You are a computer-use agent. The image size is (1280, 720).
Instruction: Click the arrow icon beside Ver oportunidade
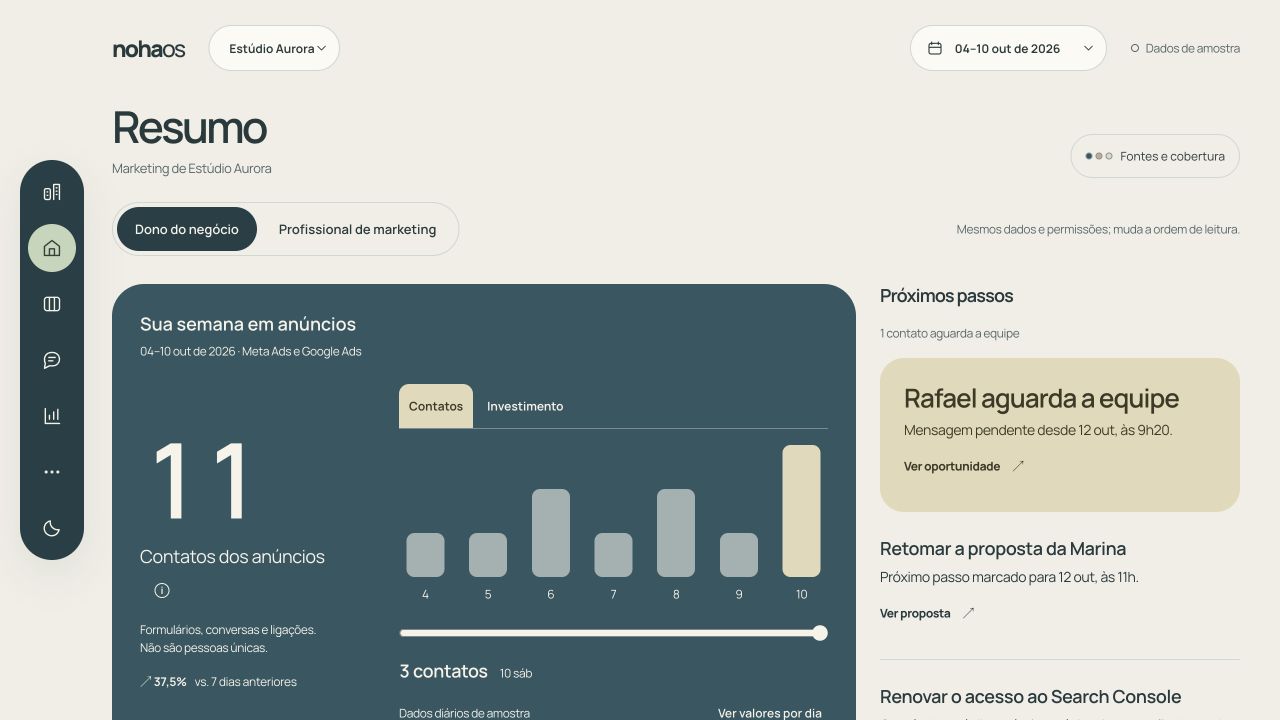[x=1018, y=466]
